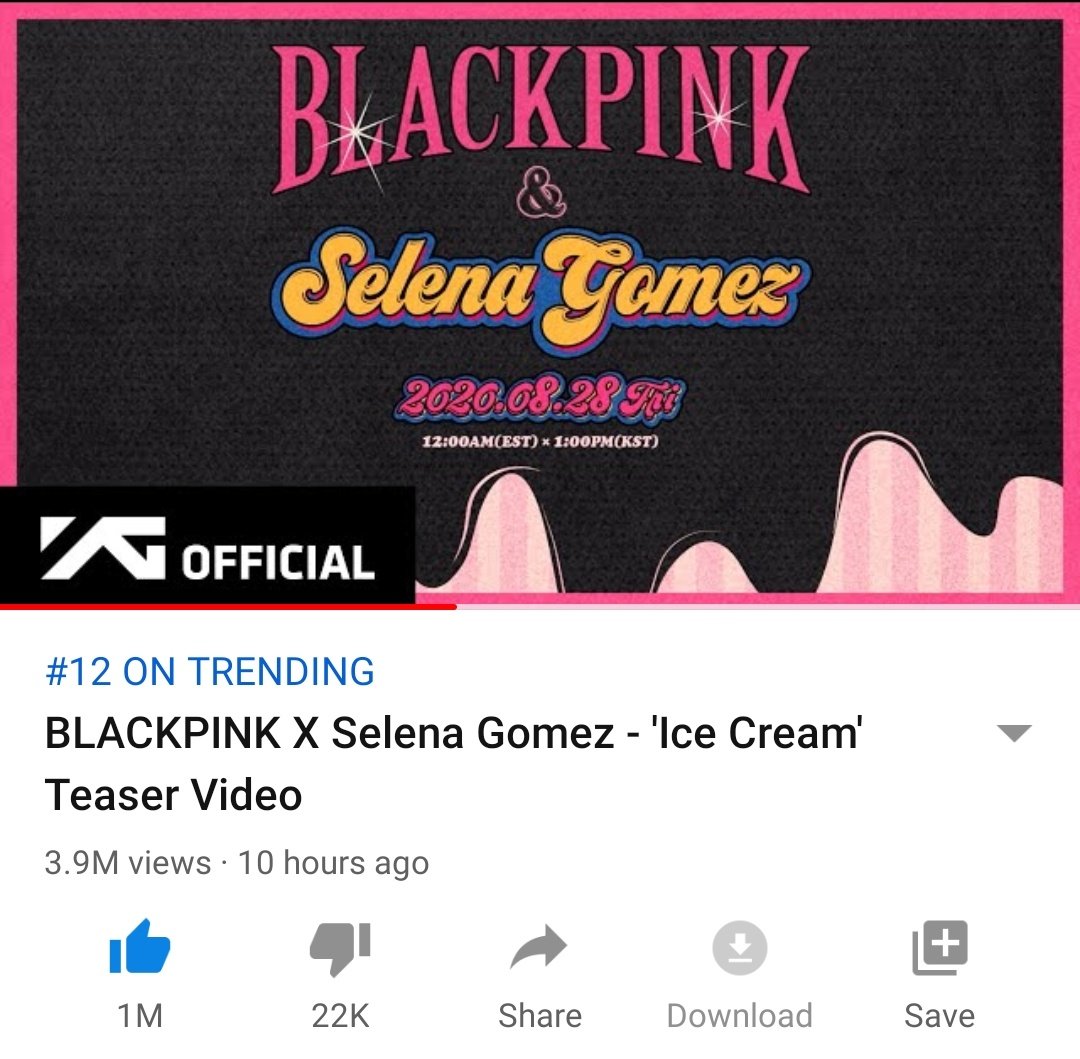Click the YG logo in the video
This screenshot has width=1080, height=1059.
103,547
